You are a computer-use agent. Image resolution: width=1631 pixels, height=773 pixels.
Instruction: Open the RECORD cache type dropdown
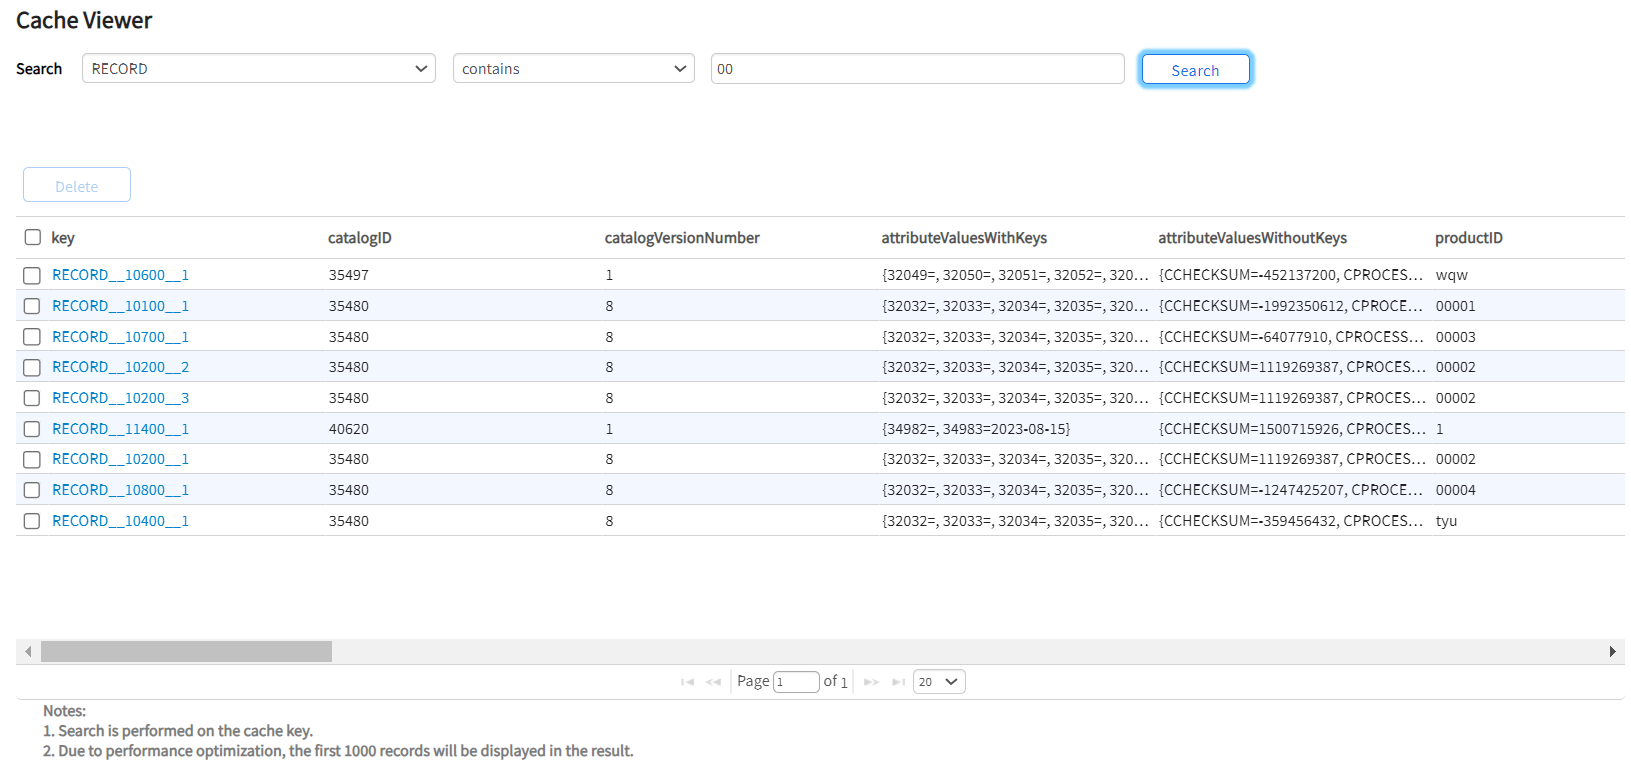(x=258, y=69)
